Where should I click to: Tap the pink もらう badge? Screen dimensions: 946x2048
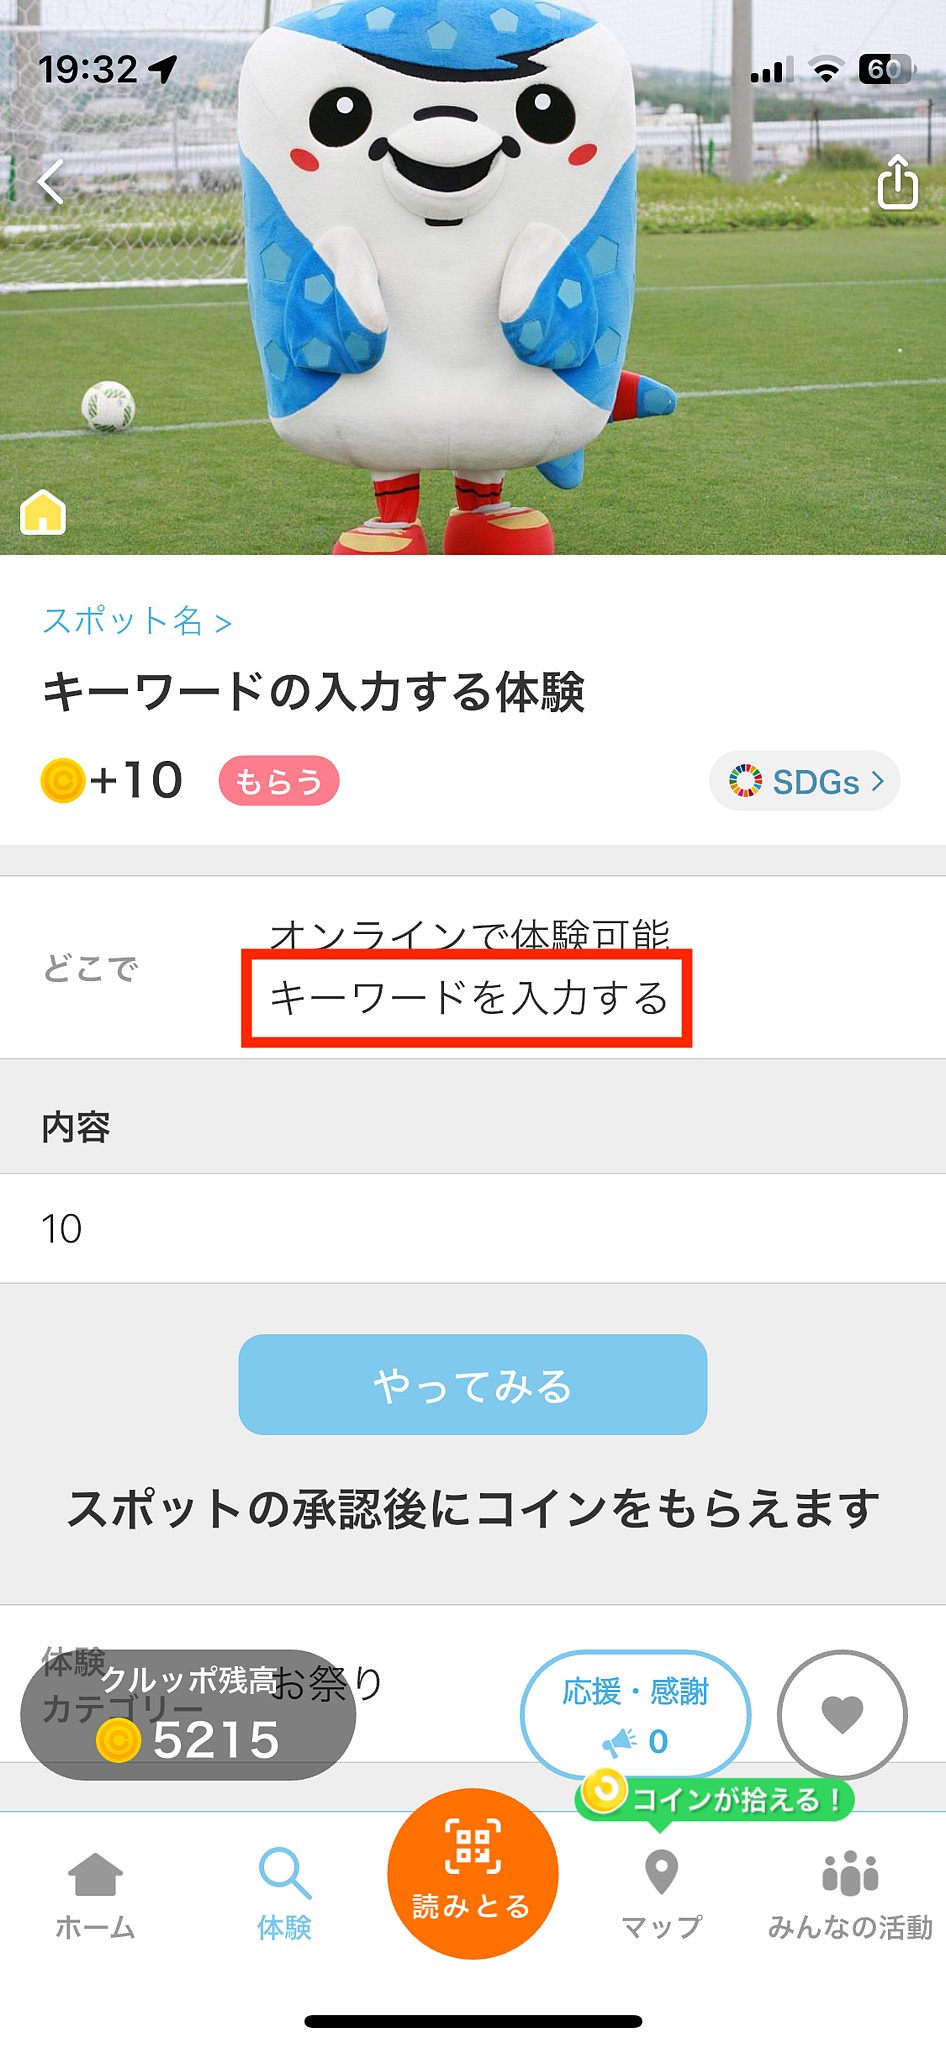[x=279, y=781]
